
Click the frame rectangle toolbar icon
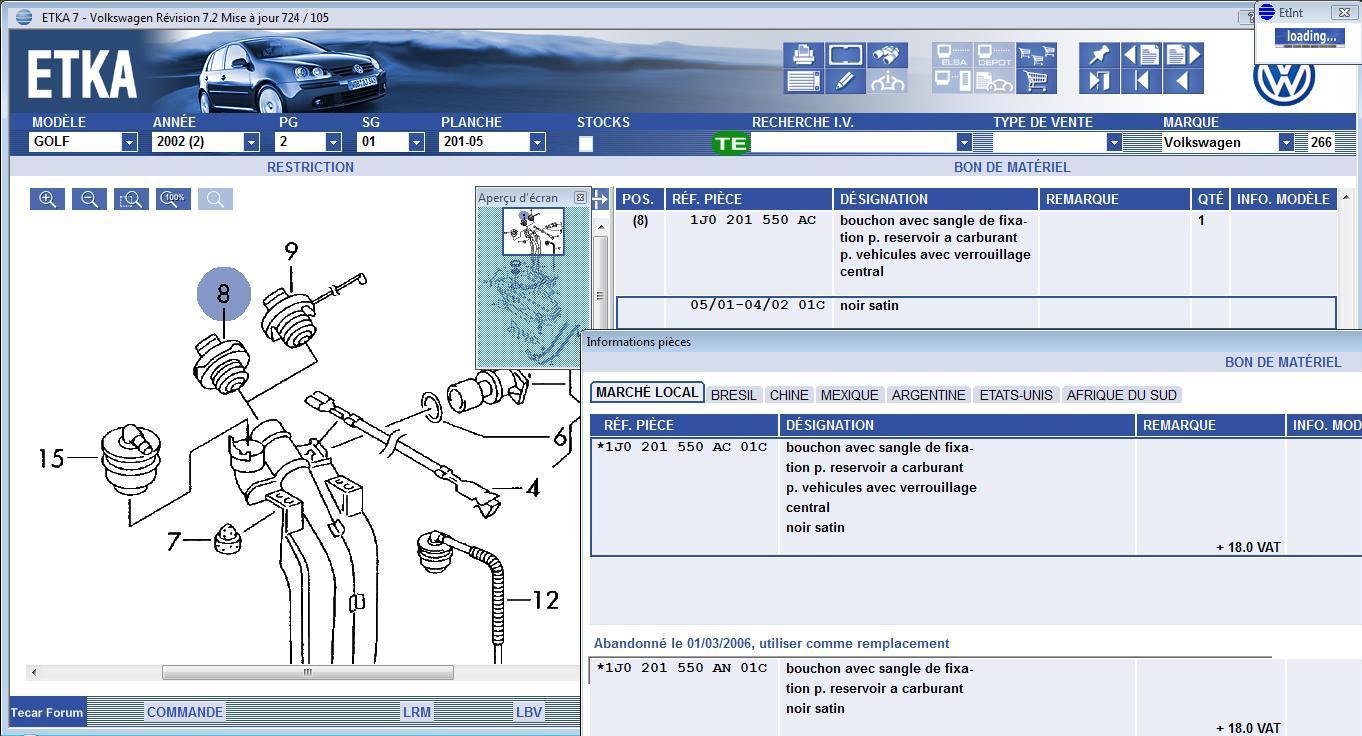tap(845, 55)
